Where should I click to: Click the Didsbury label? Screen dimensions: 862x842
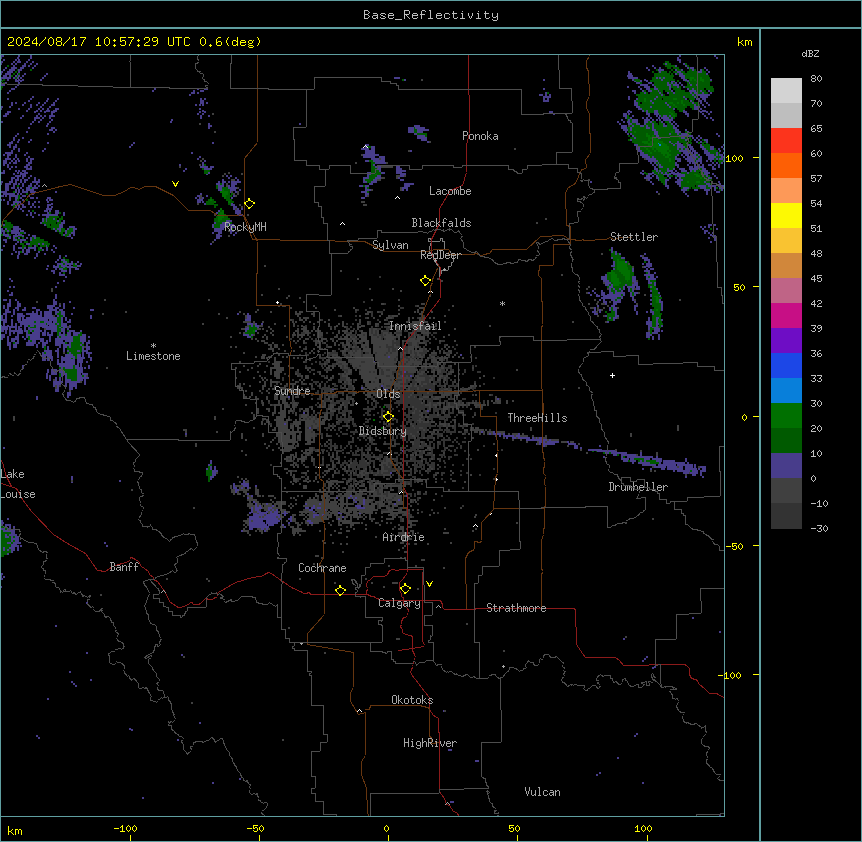coord(383,431)
